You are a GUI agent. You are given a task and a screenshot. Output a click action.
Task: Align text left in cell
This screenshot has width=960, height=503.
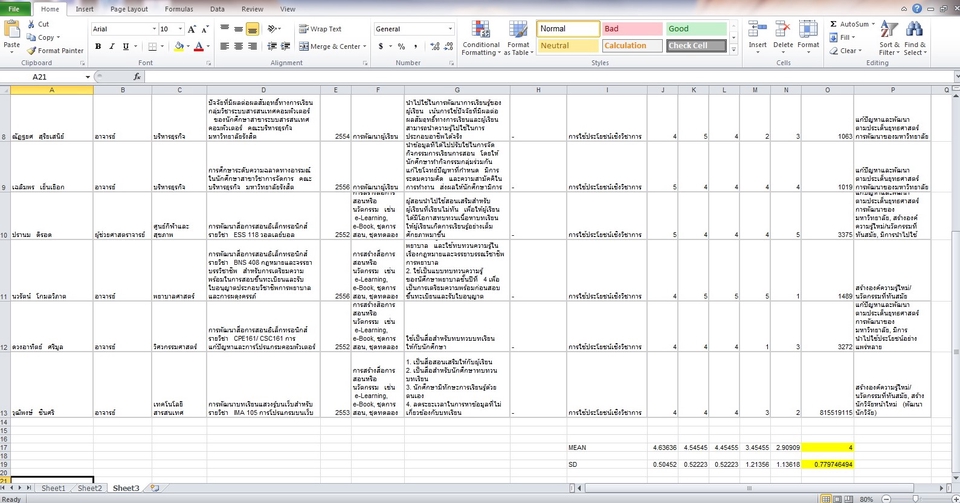pyautogui.click(x=225, y=47)
